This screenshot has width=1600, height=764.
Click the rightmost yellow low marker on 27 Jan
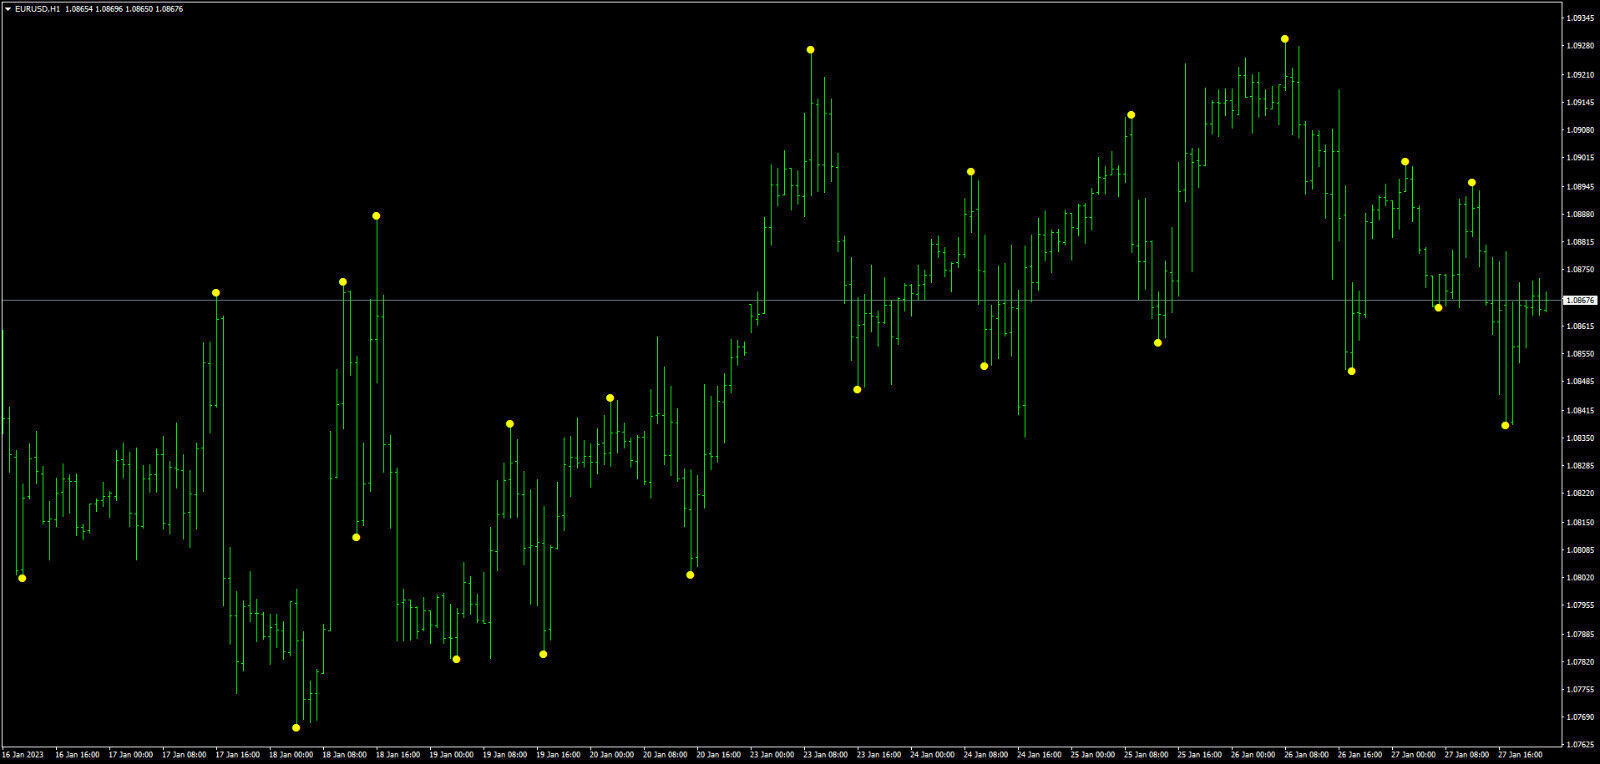point(1505,426)
